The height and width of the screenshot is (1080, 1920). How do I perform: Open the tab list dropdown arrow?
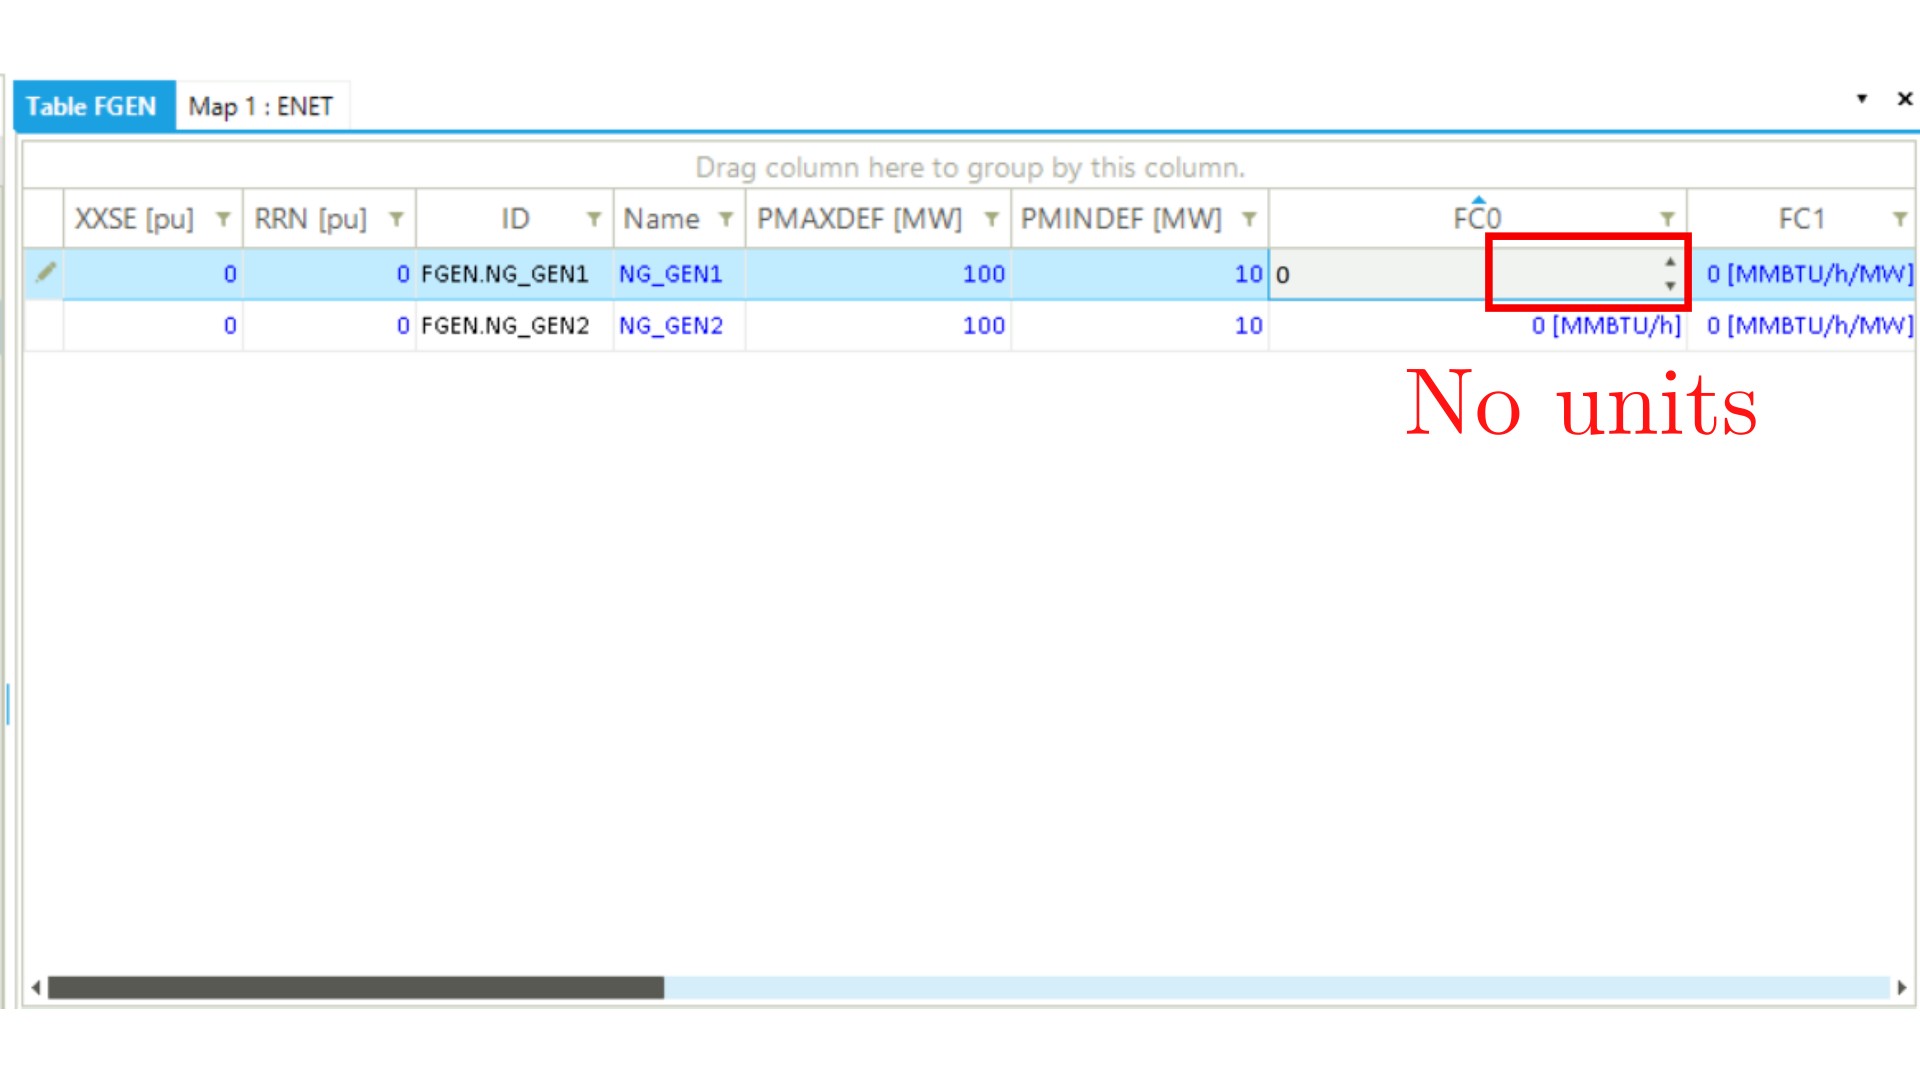1862,99
